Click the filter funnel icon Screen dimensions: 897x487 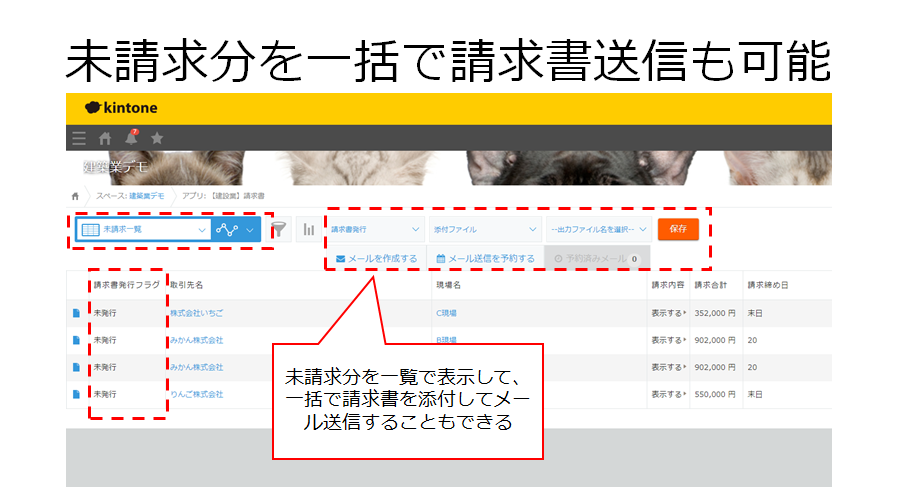coord(278,229)
